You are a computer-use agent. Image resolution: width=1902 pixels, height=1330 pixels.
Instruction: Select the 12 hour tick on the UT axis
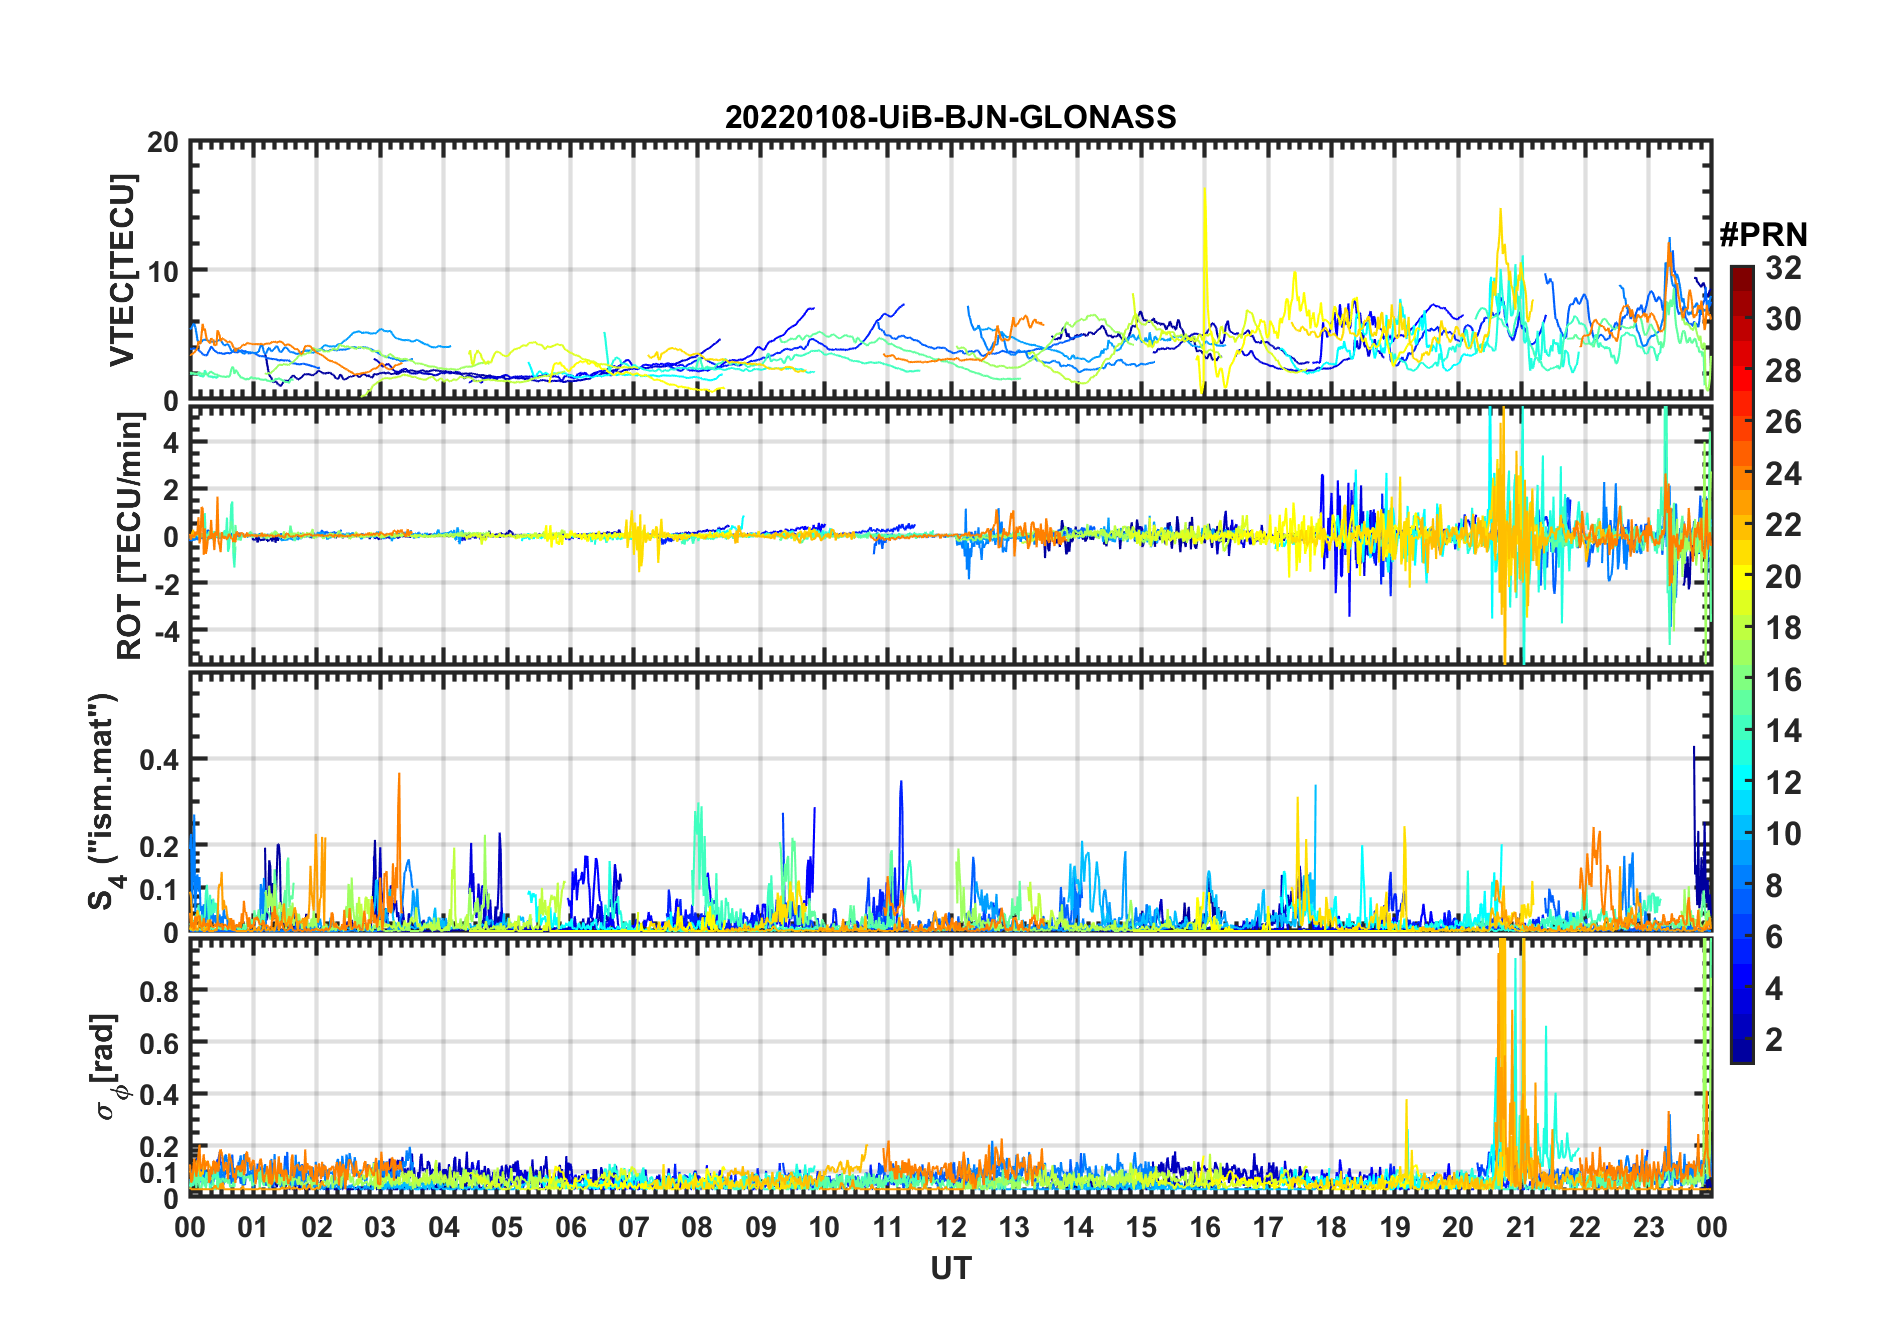pyautogui.click(x=951, y=1227)
